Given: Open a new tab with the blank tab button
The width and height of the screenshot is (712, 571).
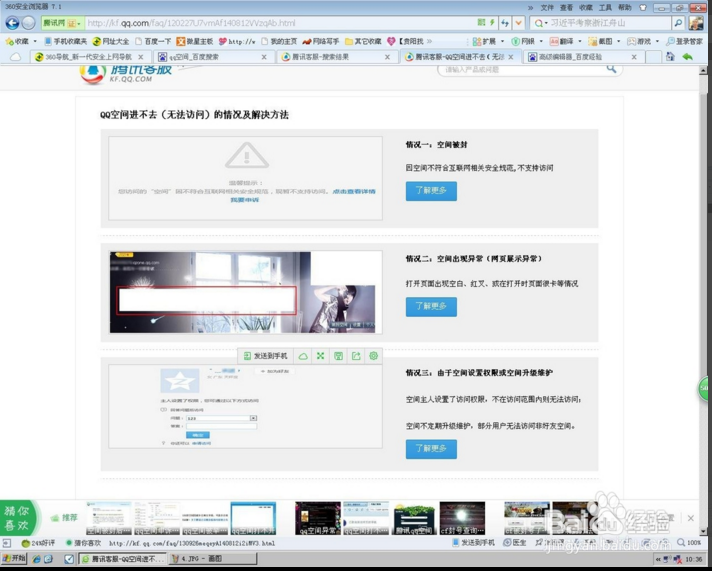Looking at the screenshot, I should click(653, 57).
